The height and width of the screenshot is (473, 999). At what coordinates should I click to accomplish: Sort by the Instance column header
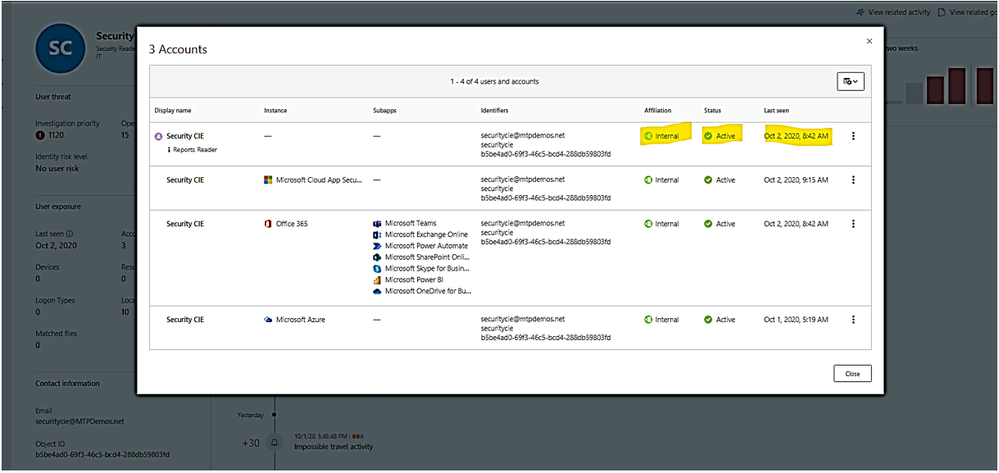pos(275,110)
